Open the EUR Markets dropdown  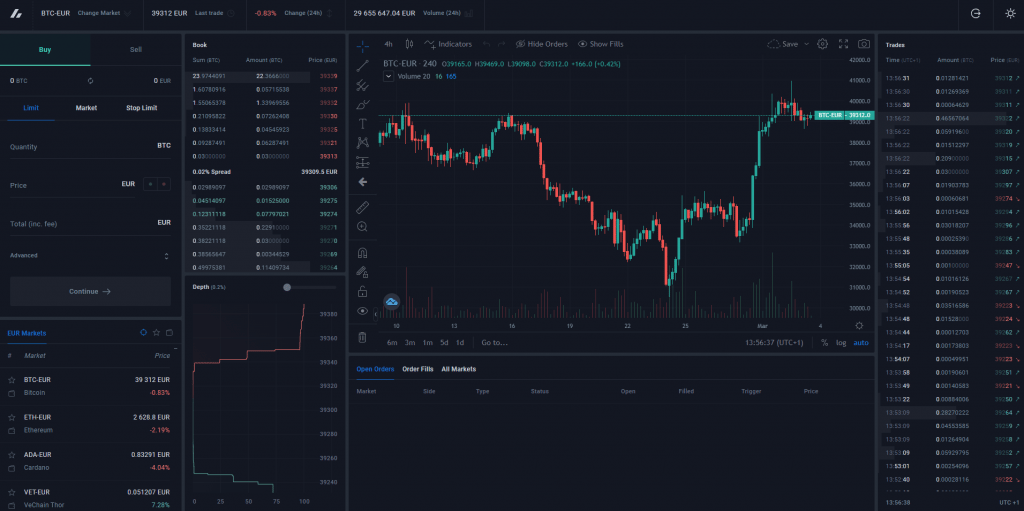27,333
